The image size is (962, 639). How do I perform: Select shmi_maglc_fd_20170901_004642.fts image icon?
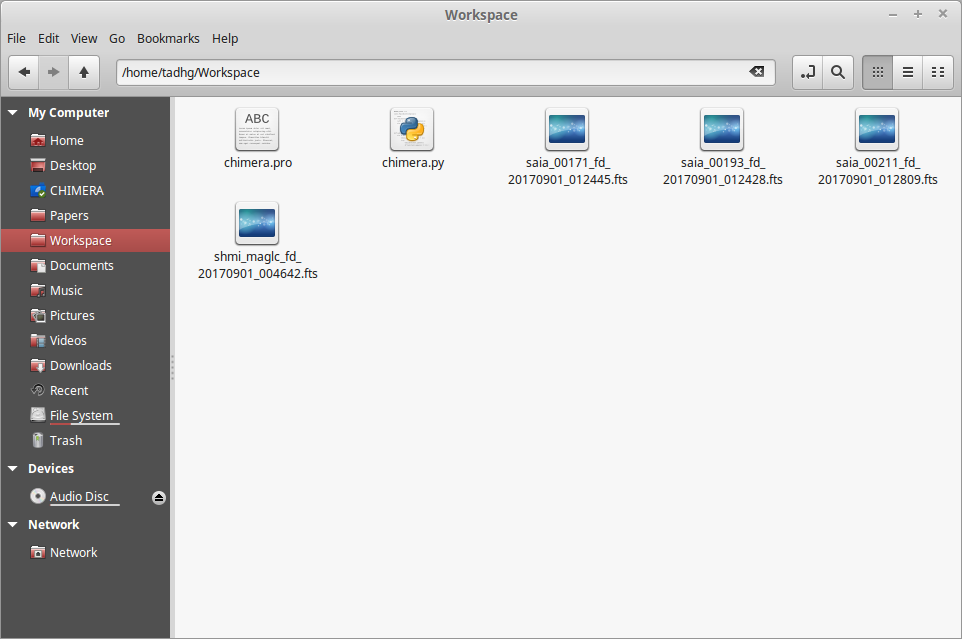[257, 223]
